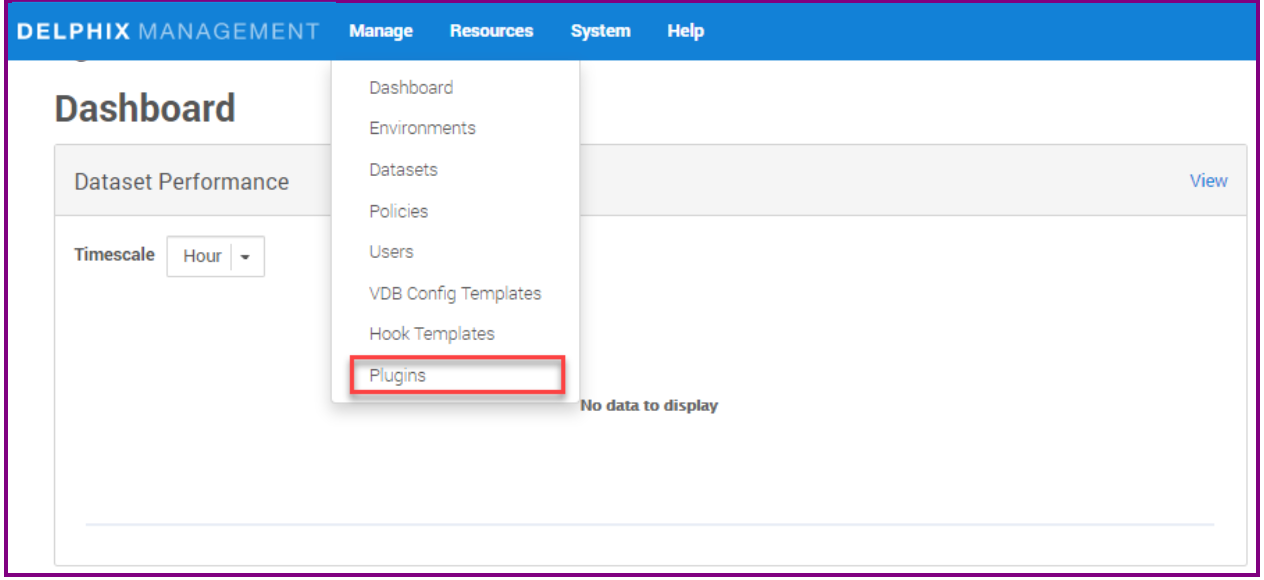The height and width of the screenshot is (580, 1264).
Task: Open the Help menu
Action: point(685,31)
